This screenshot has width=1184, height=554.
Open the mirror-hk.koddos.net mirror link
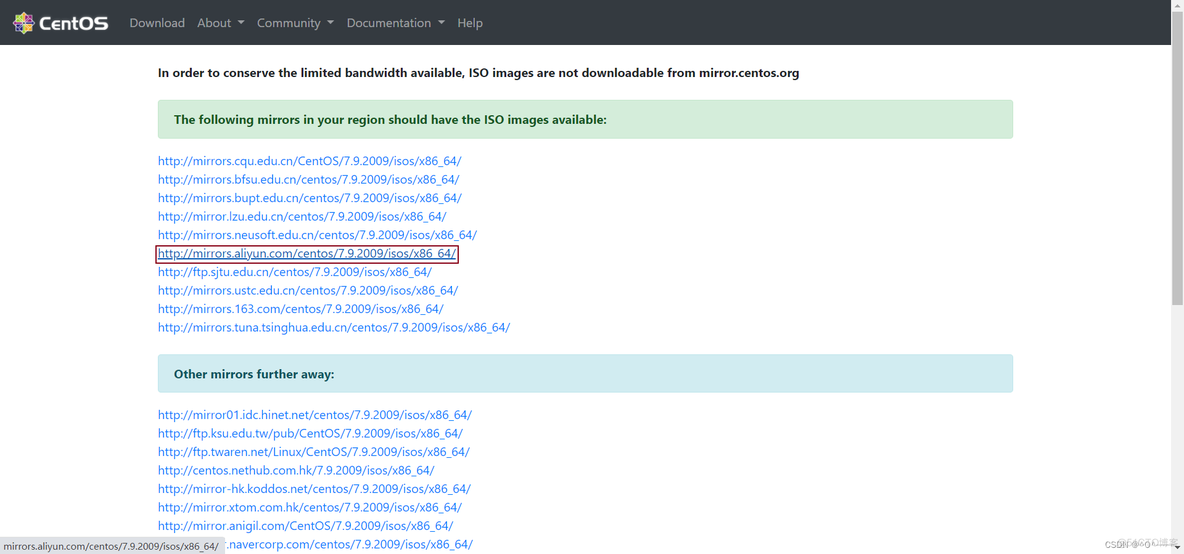coord(314,489)
